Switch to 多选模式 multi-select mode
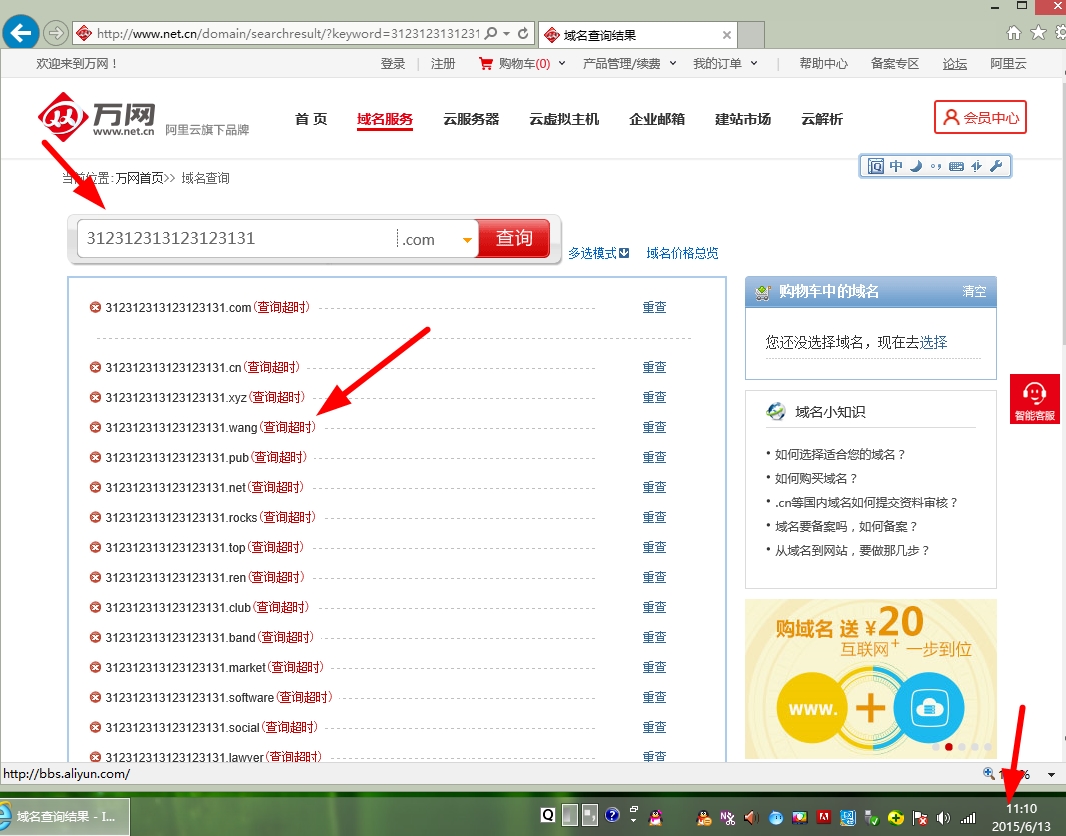The width and height of the screenshot is (1066, 836). tap(598, 253)
